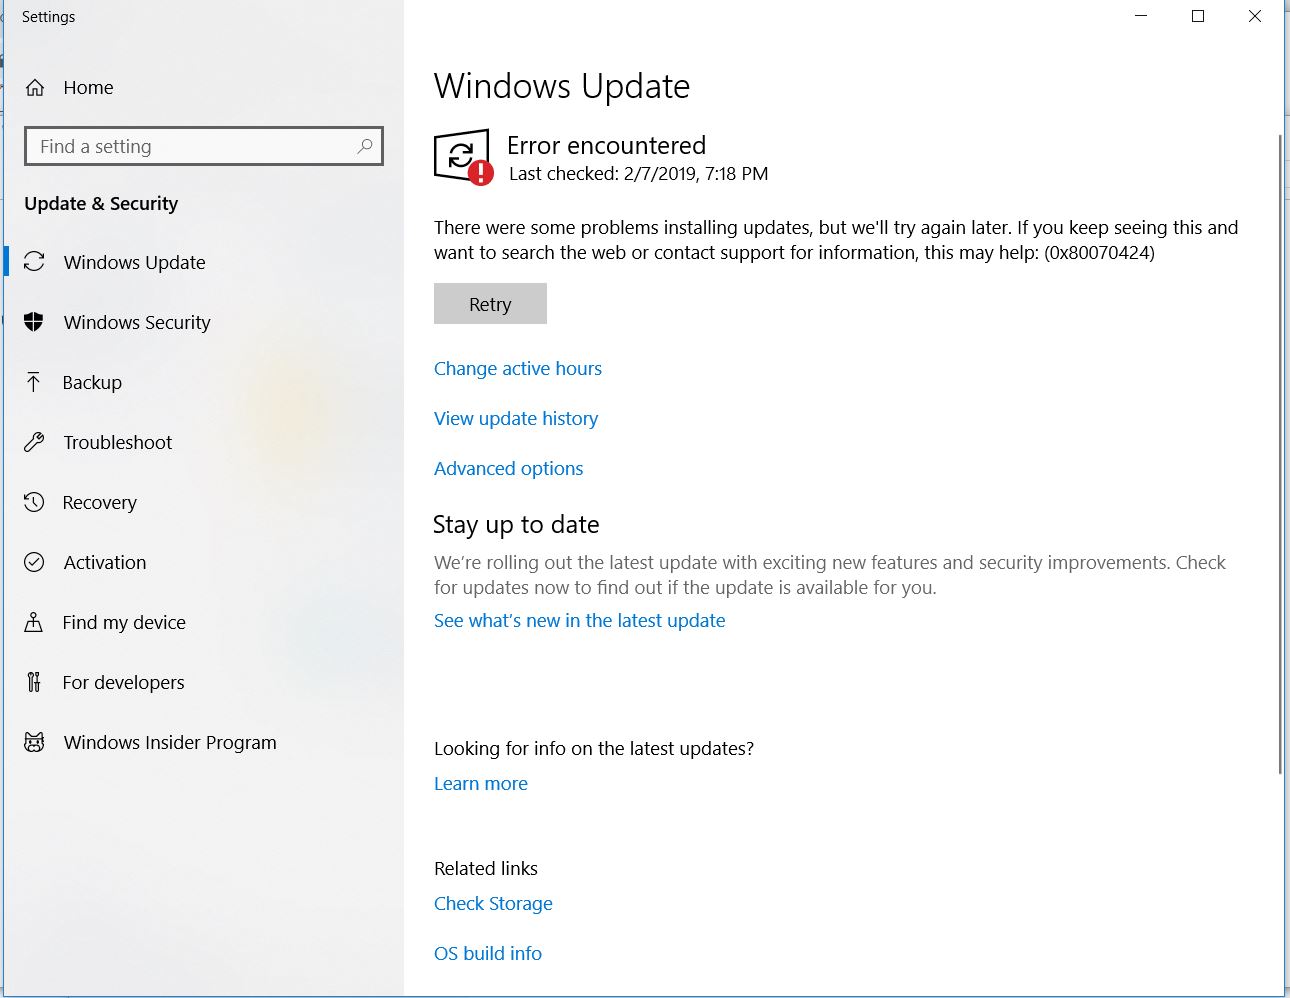Click the Home house icon
1290x998 pixels.
[x=35, y=88]
